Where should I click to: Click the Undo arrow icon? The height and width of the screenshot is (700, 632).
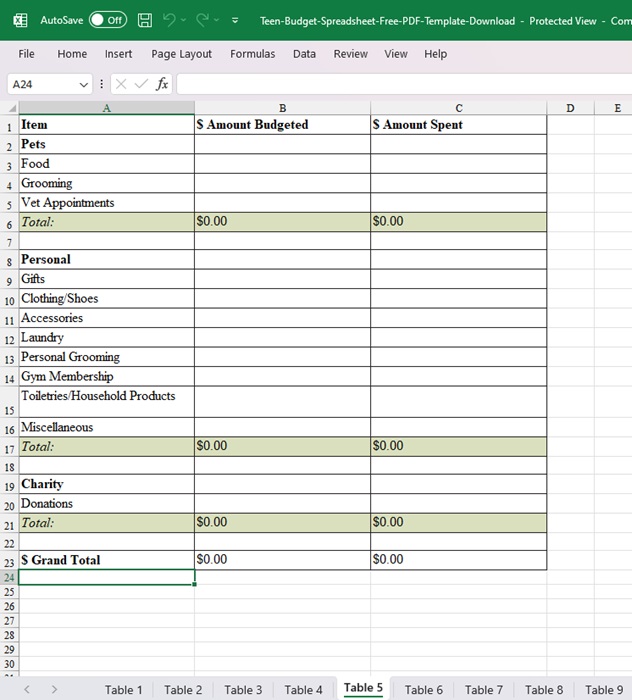[169, 20]
